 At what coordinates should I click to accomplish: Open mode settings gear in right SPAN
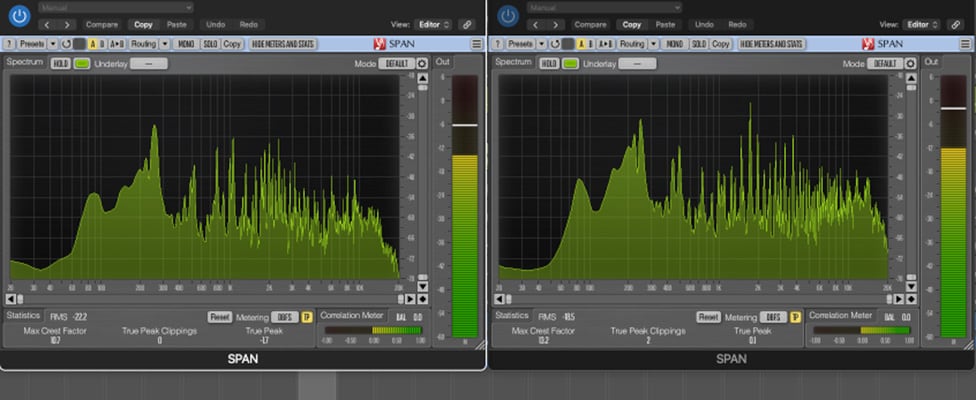pos(911,63)
